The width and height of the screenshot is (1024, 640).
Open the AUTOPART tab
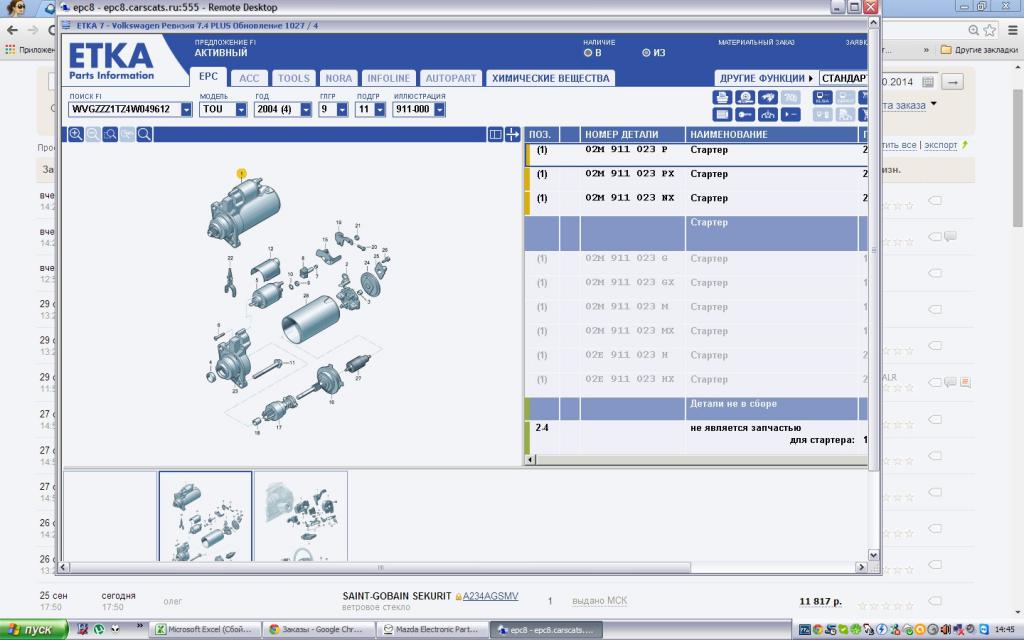451,78
